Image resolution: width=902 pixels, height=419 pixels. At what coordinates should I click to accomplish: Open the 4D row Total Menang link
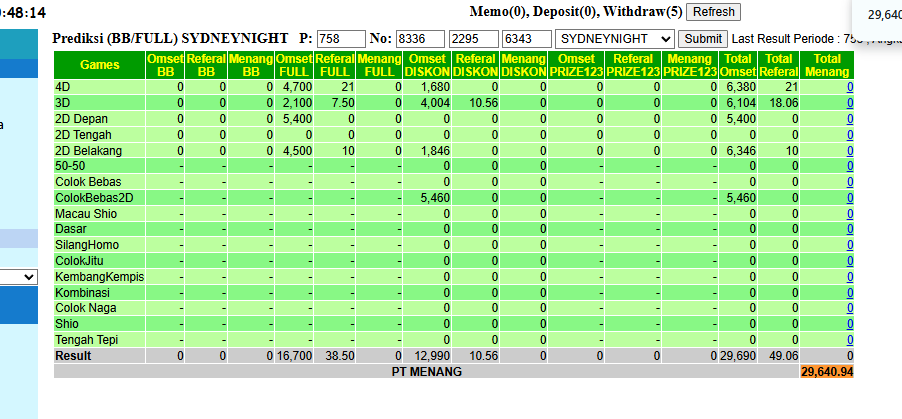coord(850,87)
